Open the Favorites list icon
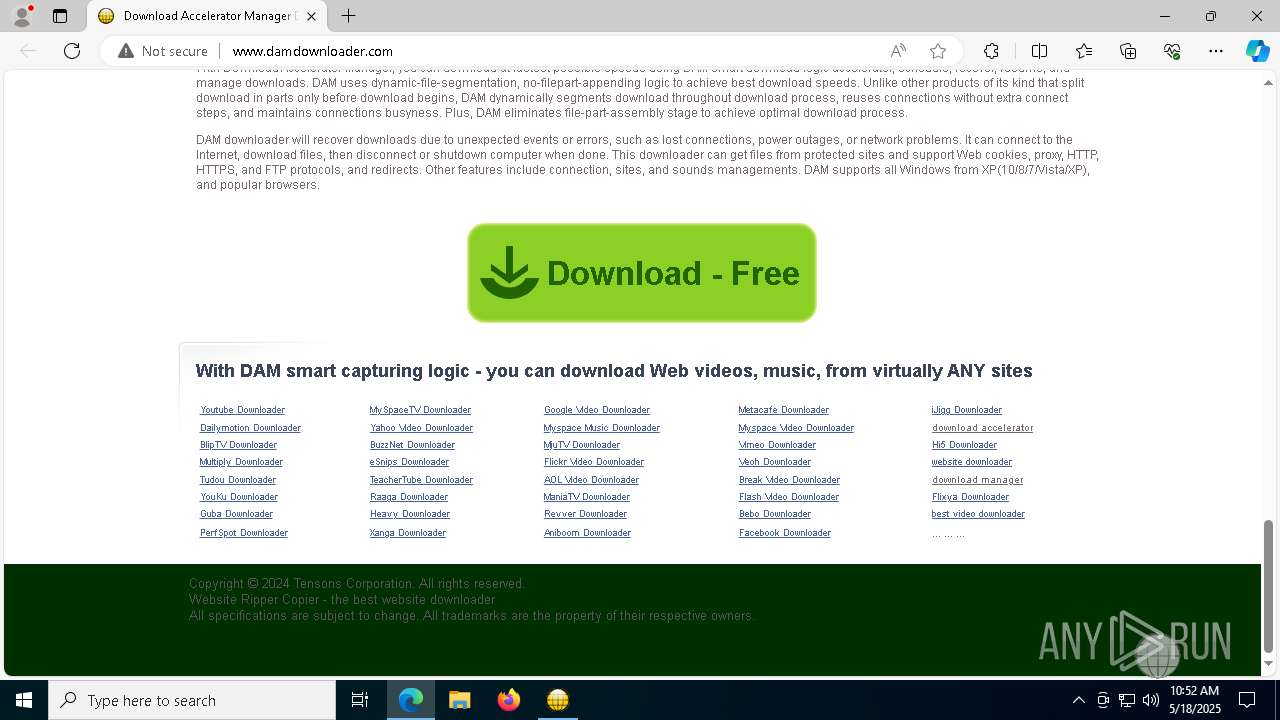1280x720 pixels. click(x=1084, y=51)
